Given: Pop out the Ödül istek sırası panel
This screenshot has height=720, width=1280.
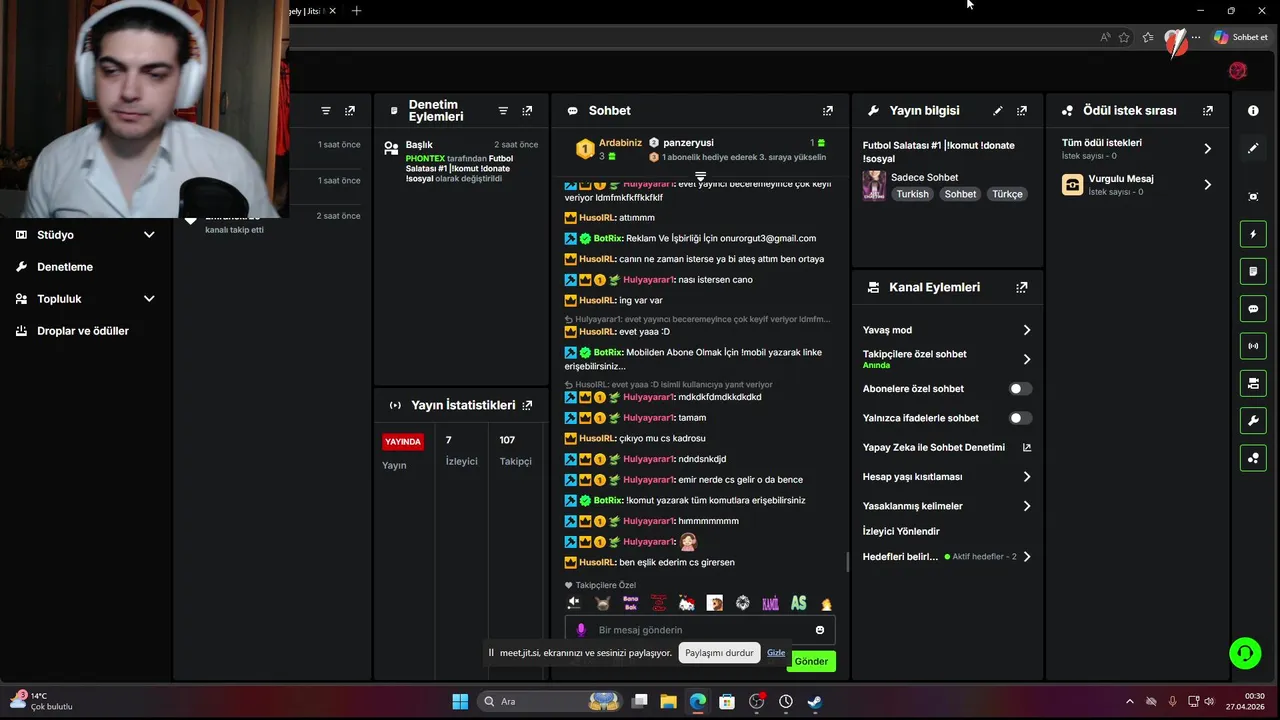Looking at the screenshot, I should (1207, 111).
